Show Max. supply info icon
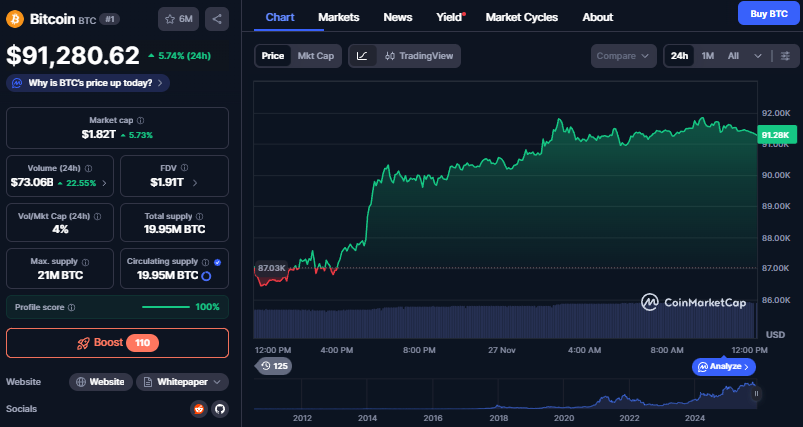The image size is (803, 427). pos(85,262)
